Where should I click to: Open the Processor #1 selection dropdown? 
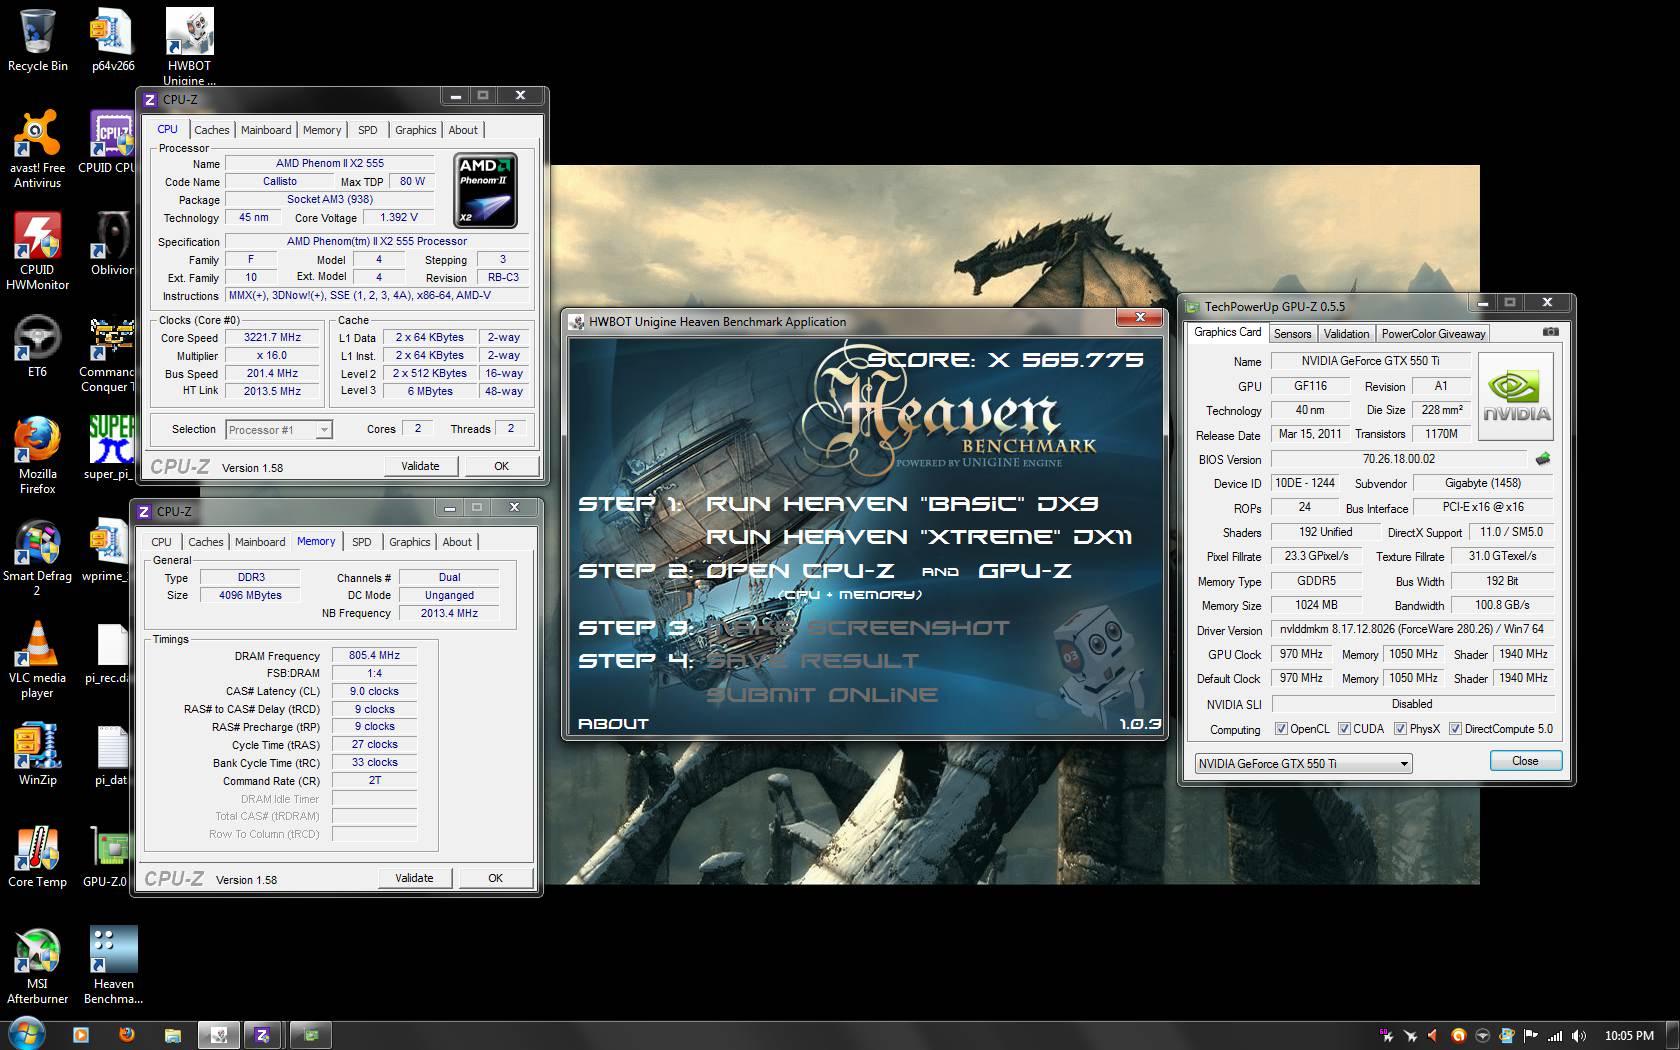click(278, 430)
